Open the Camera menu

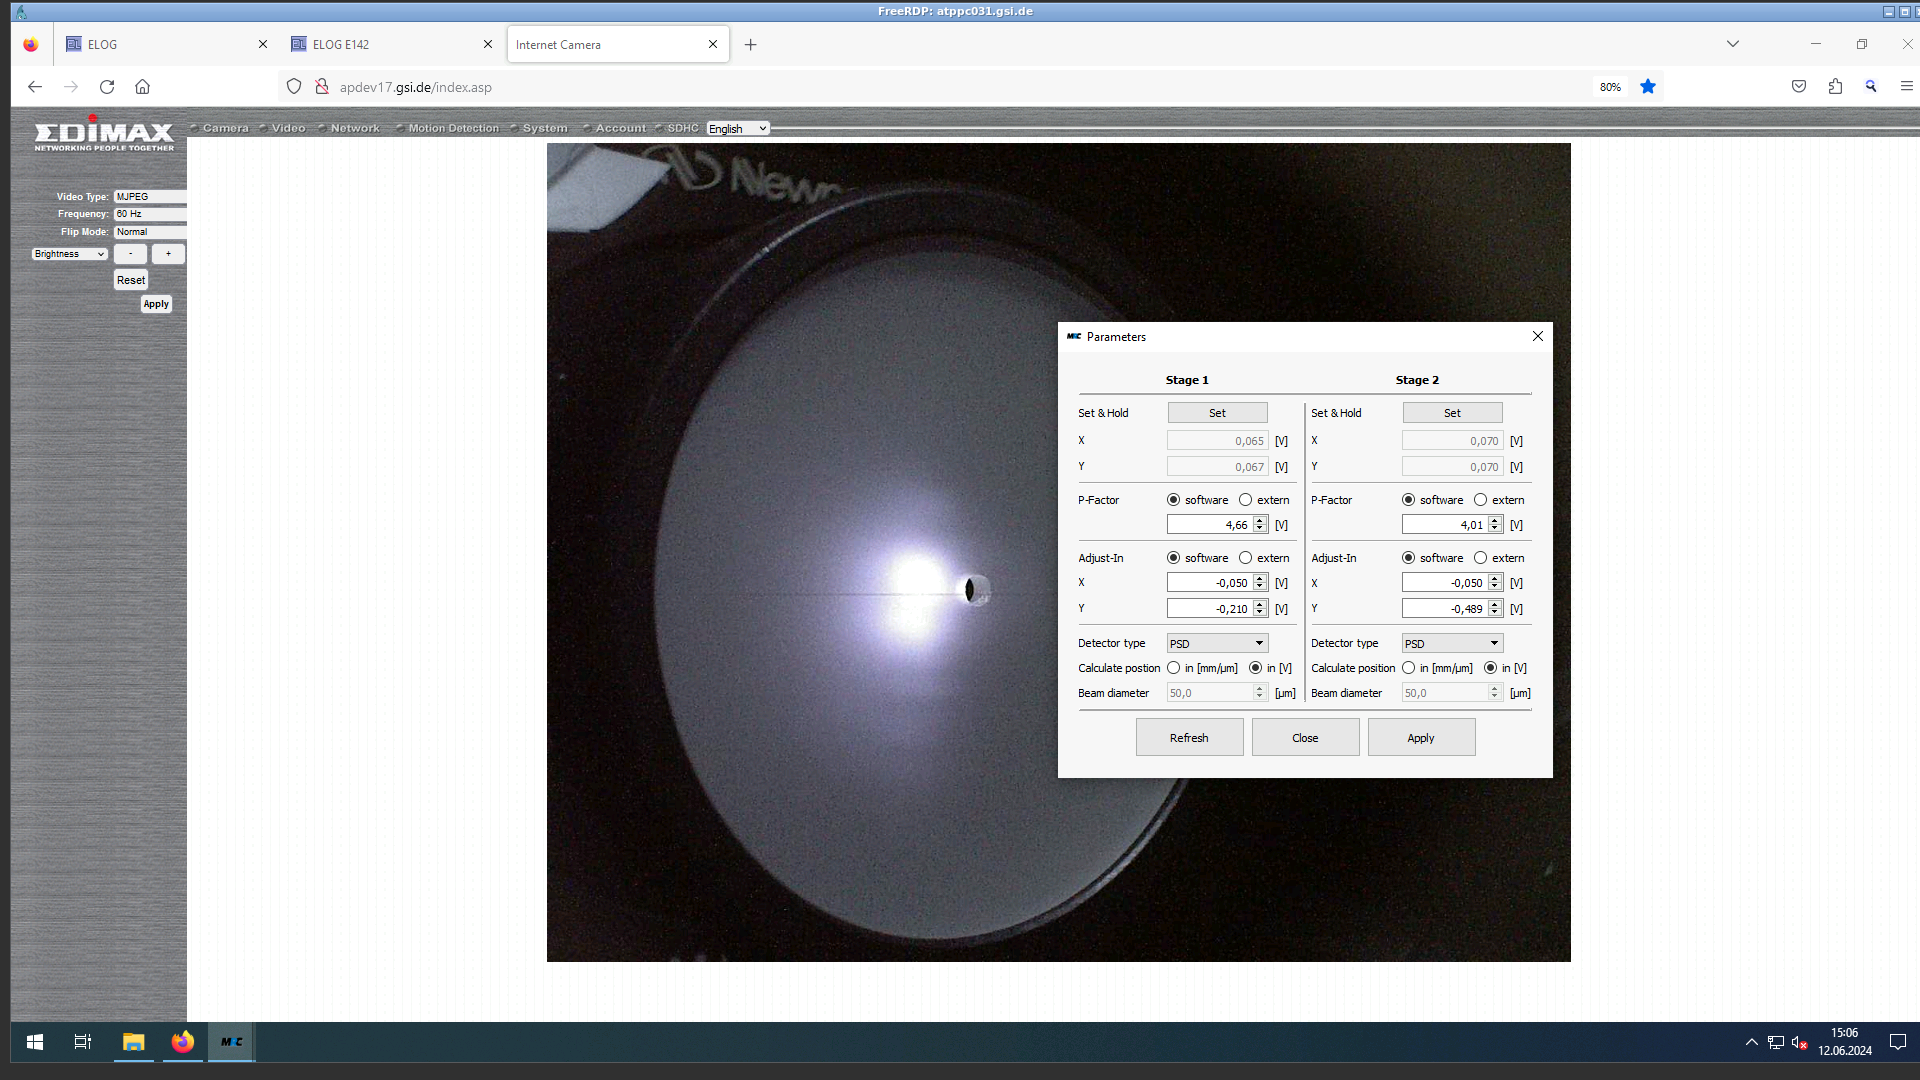tap(225, 128)
